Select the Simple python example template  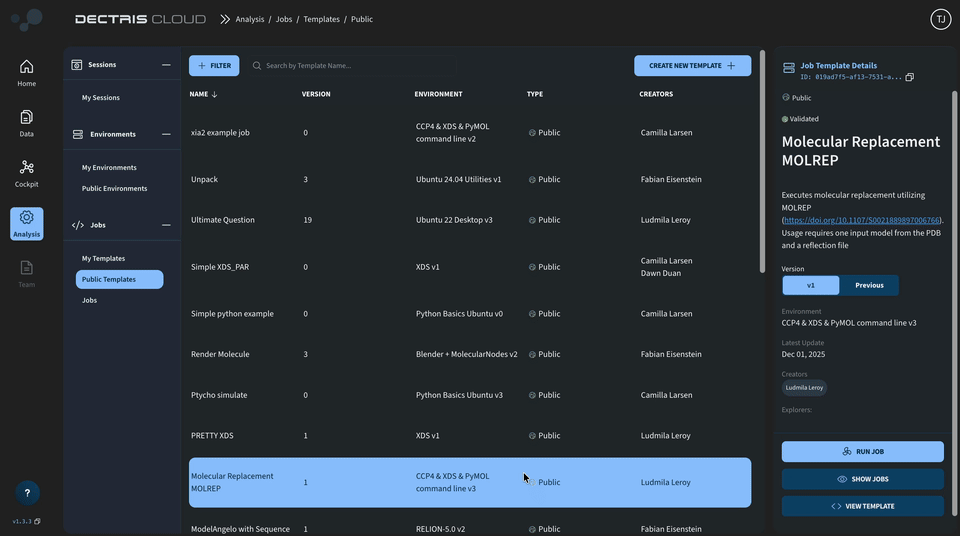(470, 314)
